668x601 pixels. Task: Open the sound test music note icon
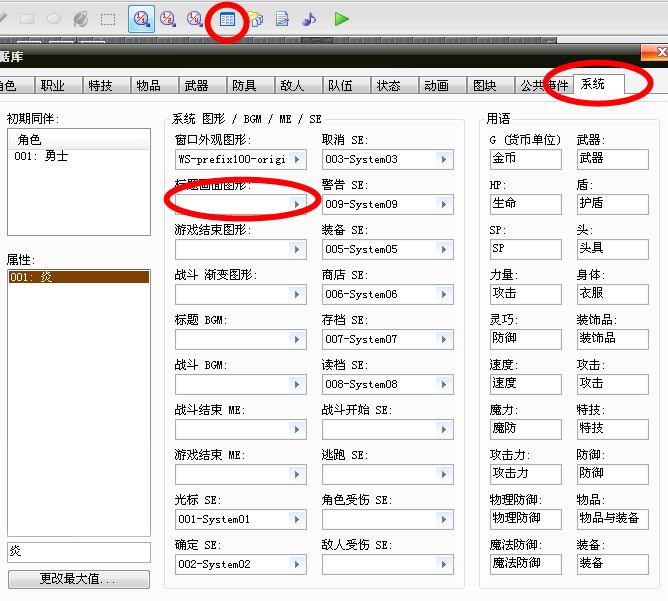point(309,19)
